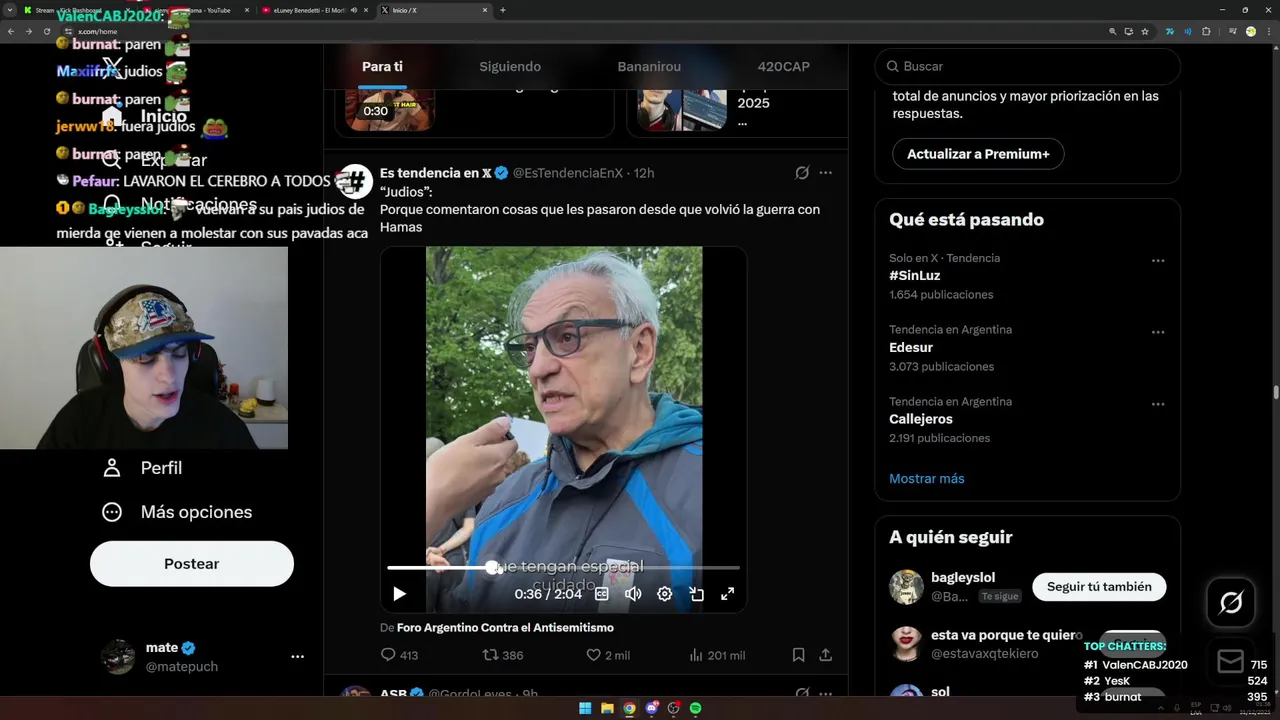Enable picture-in-picture for the video
This screenshot has height=720, width=1280.
coord(696,594)
